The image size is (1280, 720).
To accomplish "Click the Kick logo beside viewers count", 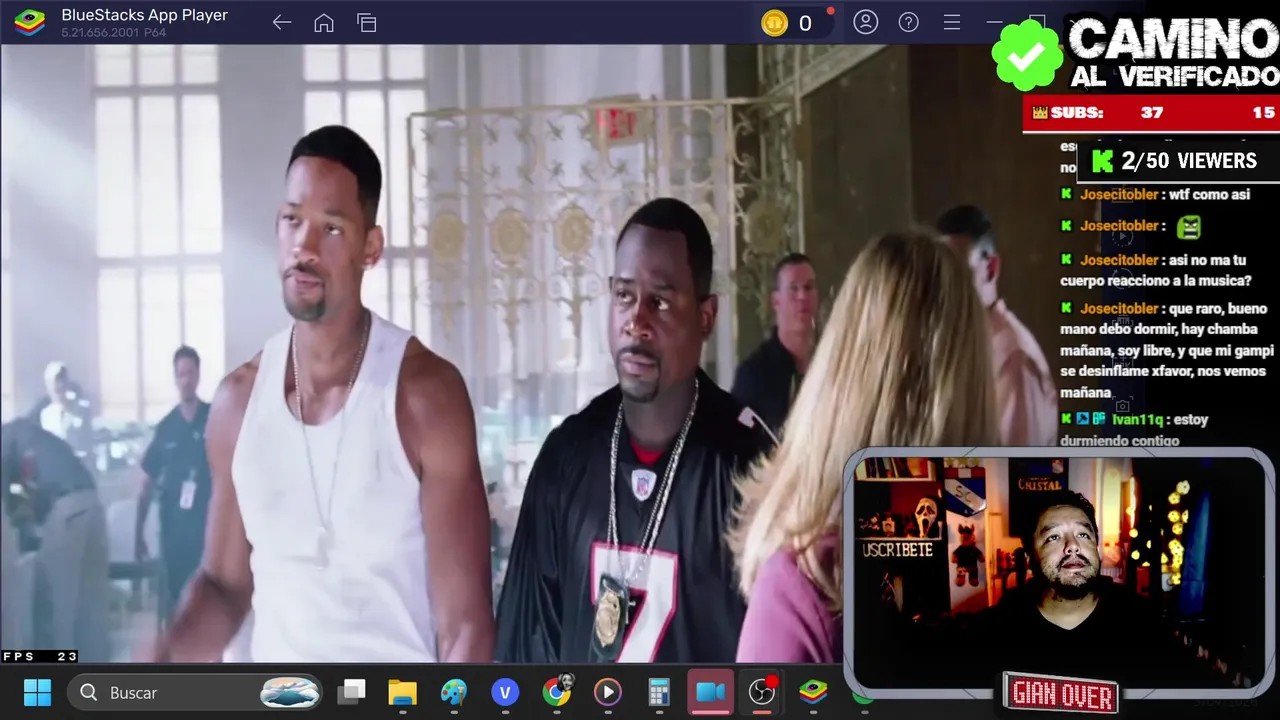I will [1102, 161].
